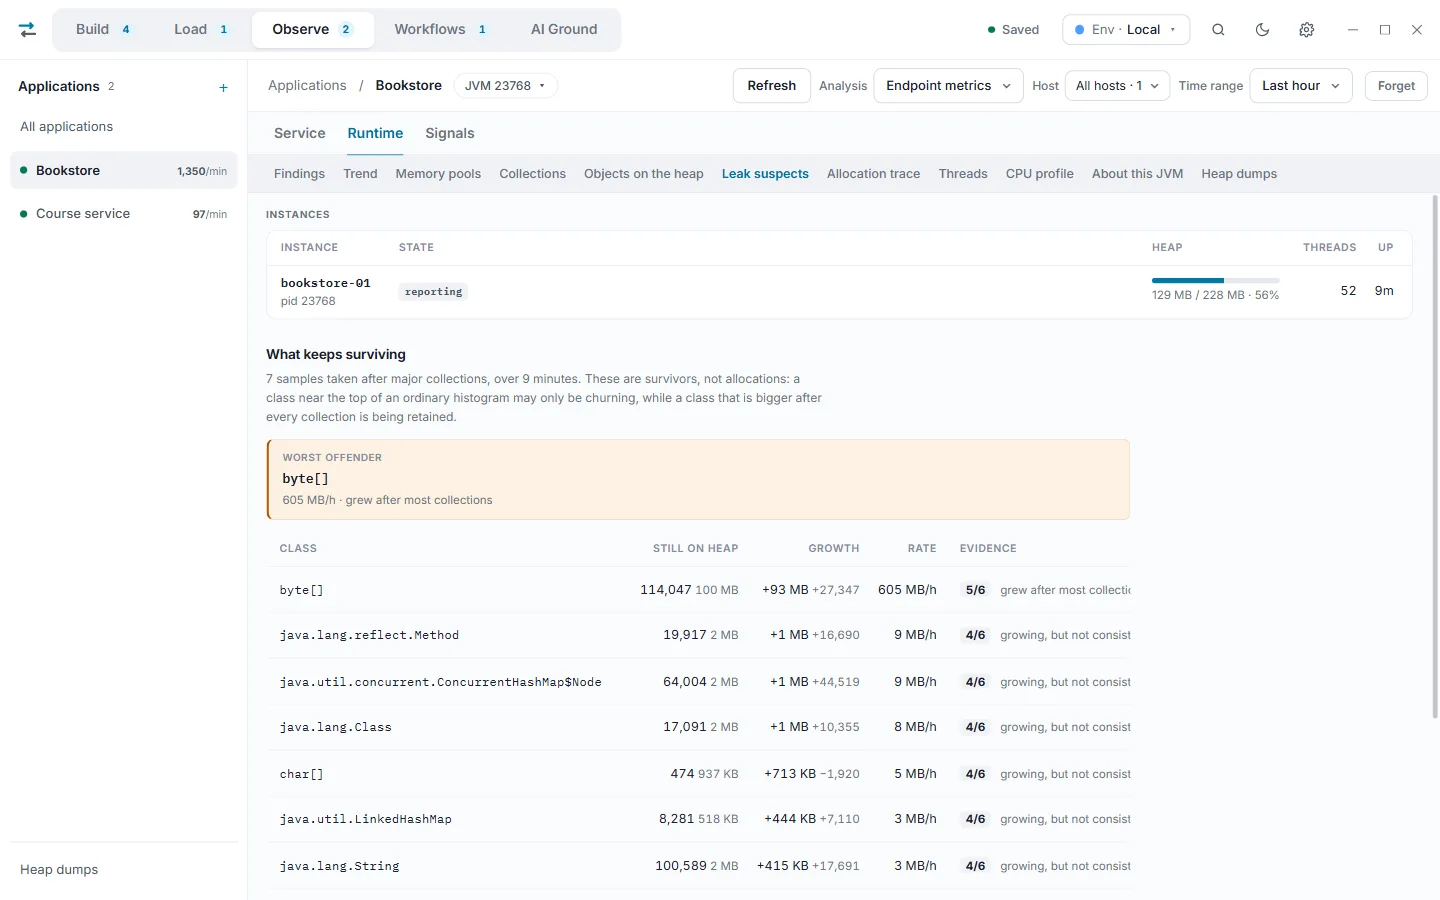Viewport: 1440px width, 900px height.
Task: Expand the Endpoint metrics analysis dropdown
Action: coord(948,86)
